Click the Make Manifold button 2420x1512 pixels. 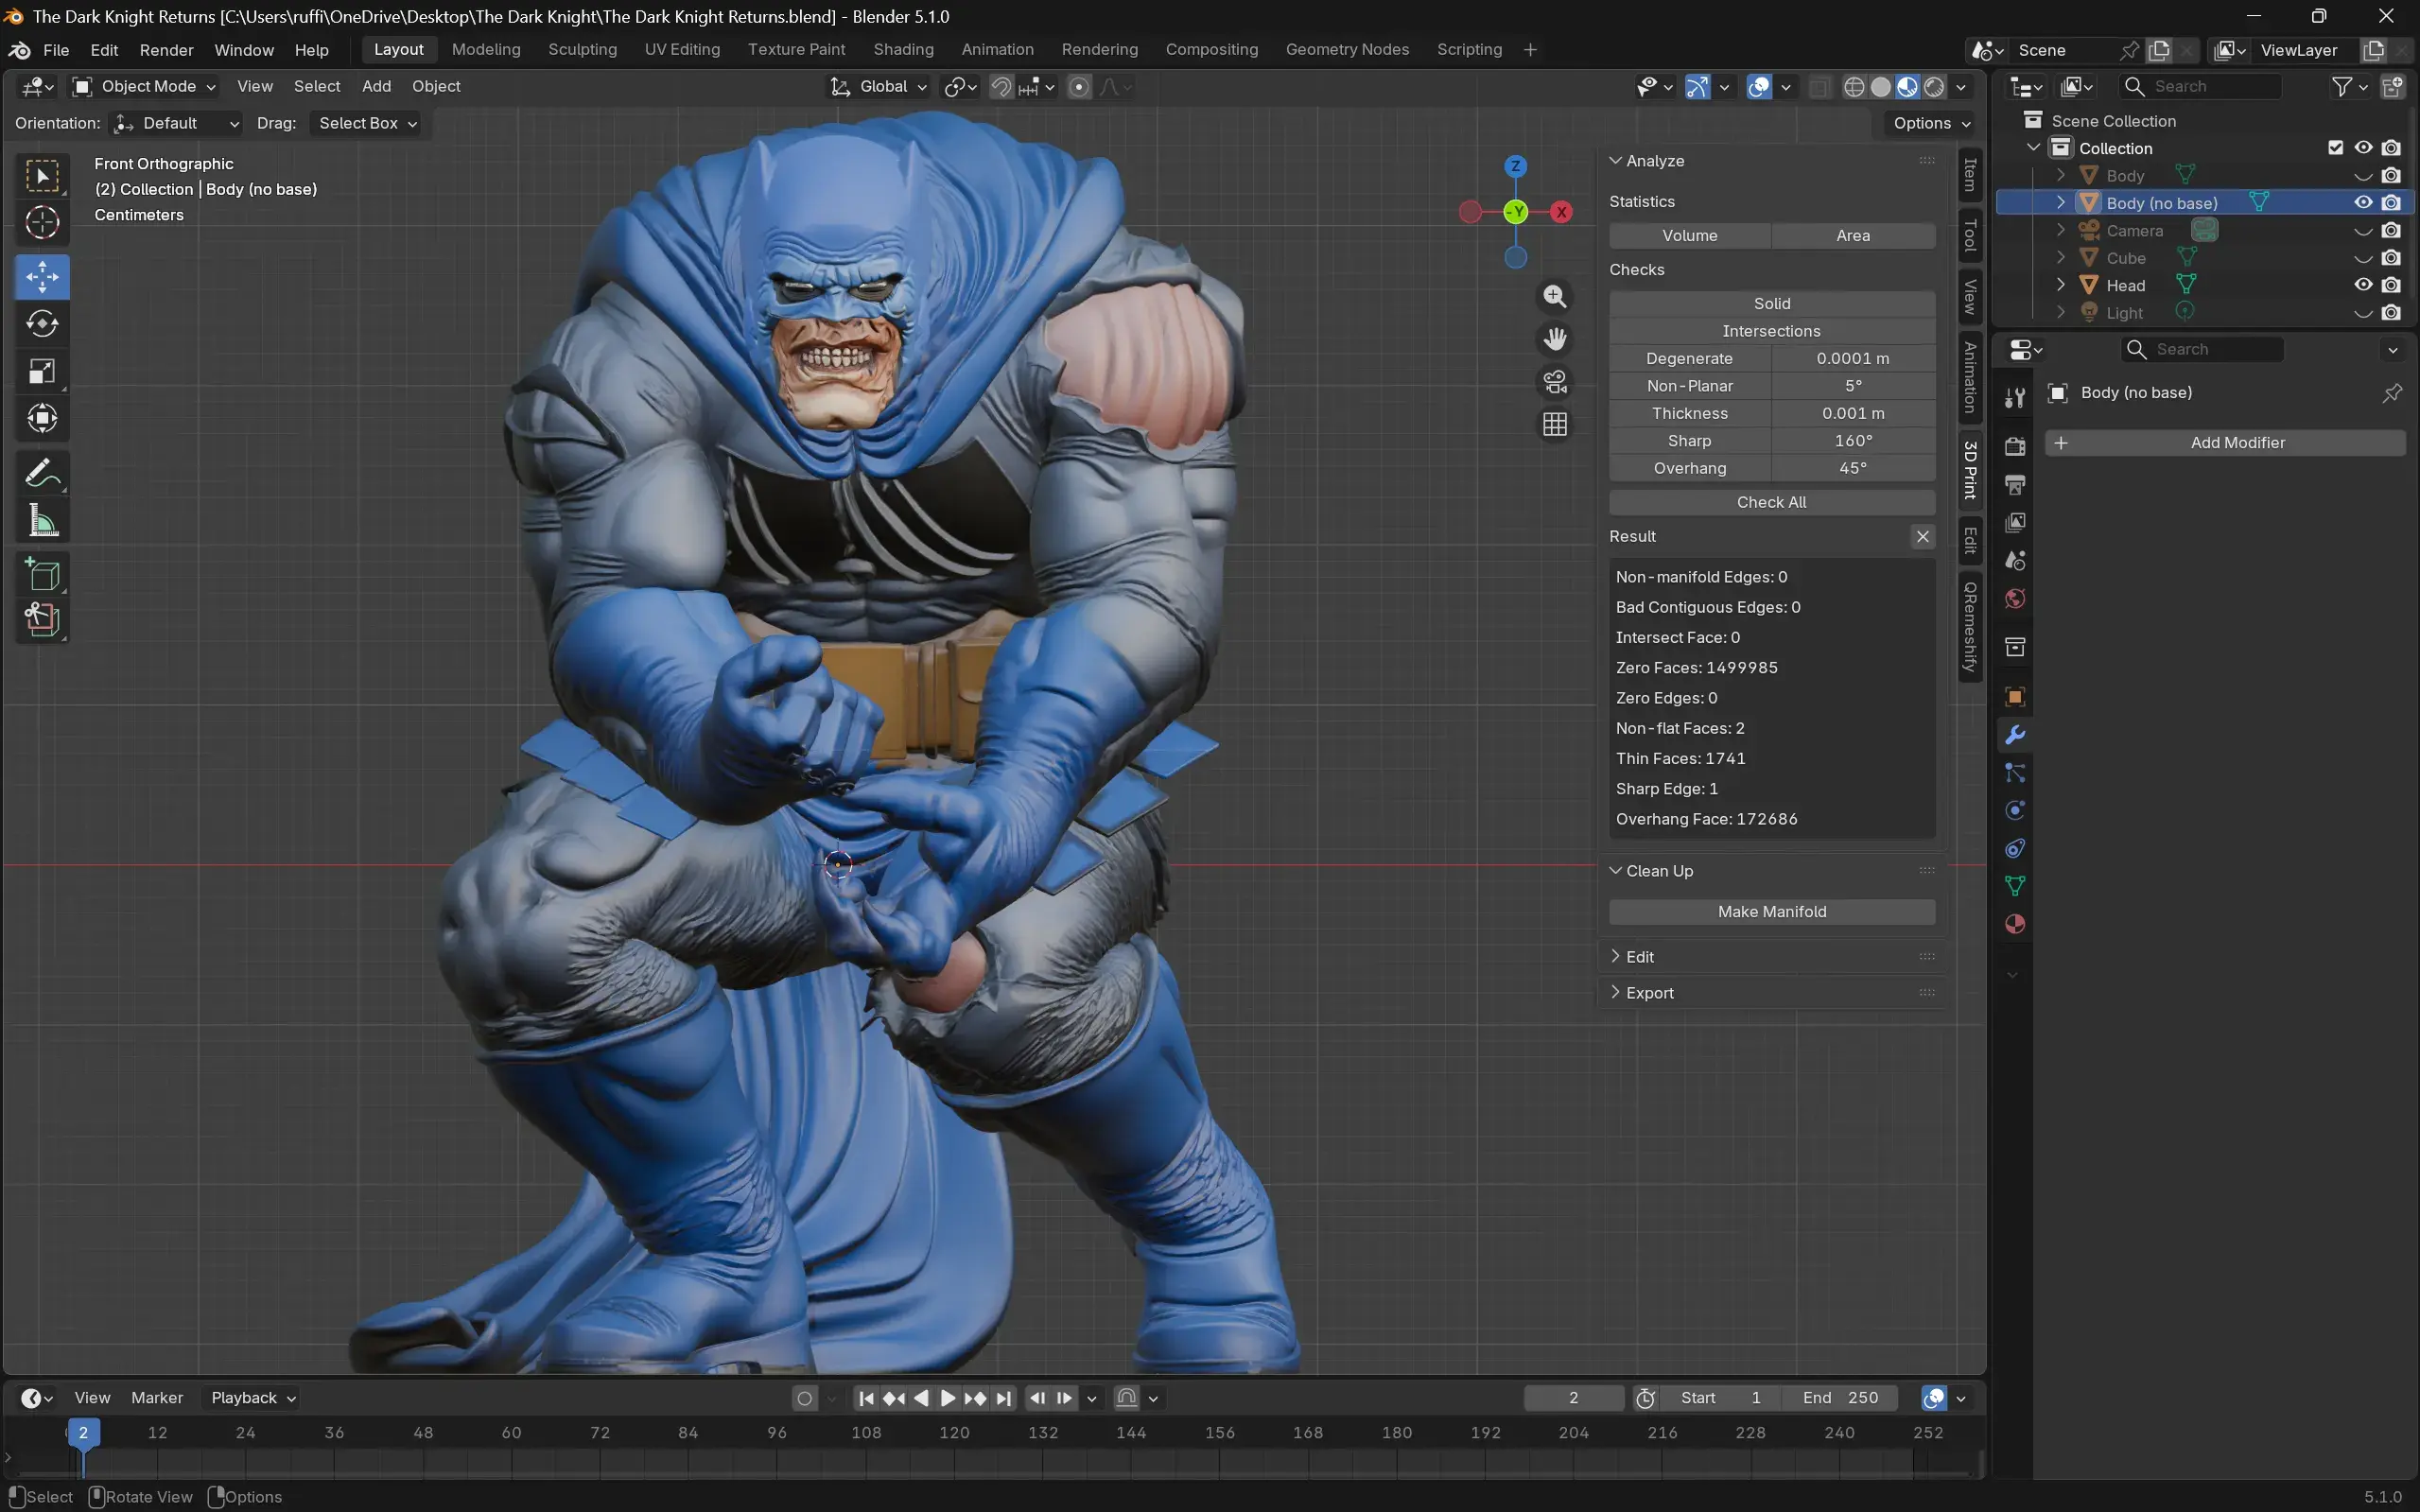[1771, 912]
